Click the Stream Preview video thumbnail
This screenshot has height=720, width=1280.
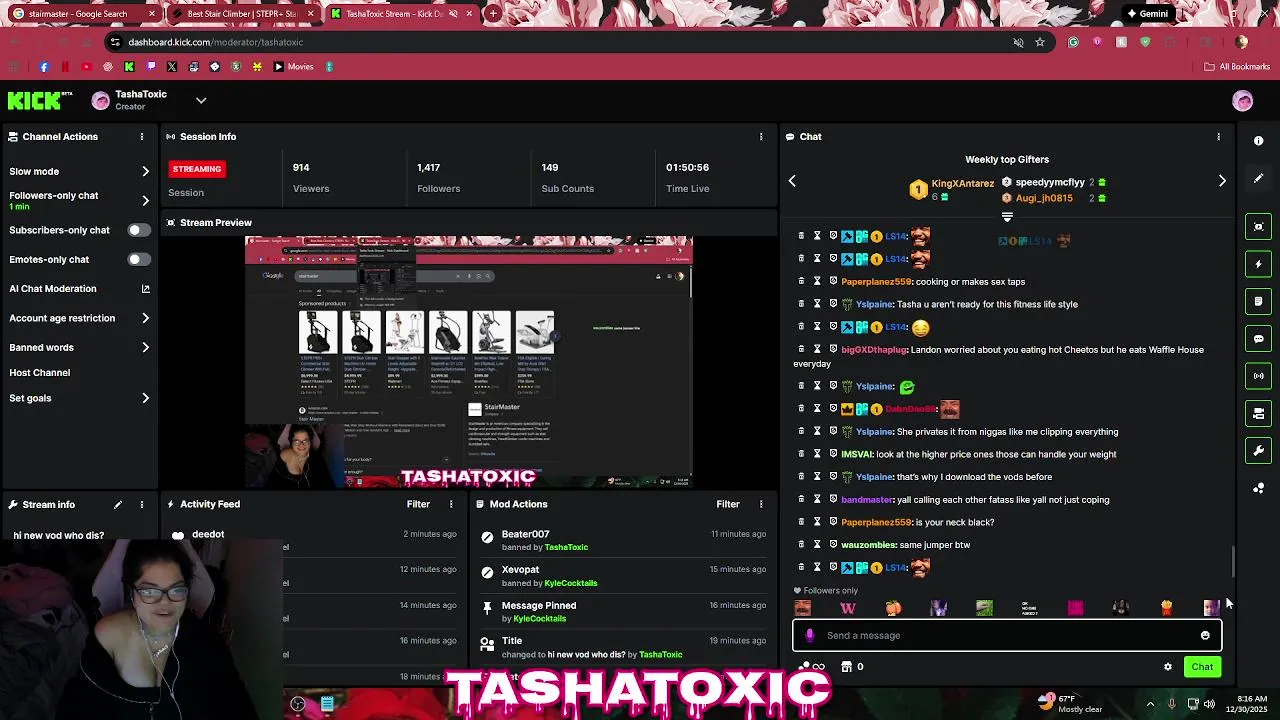coord(469,362)
